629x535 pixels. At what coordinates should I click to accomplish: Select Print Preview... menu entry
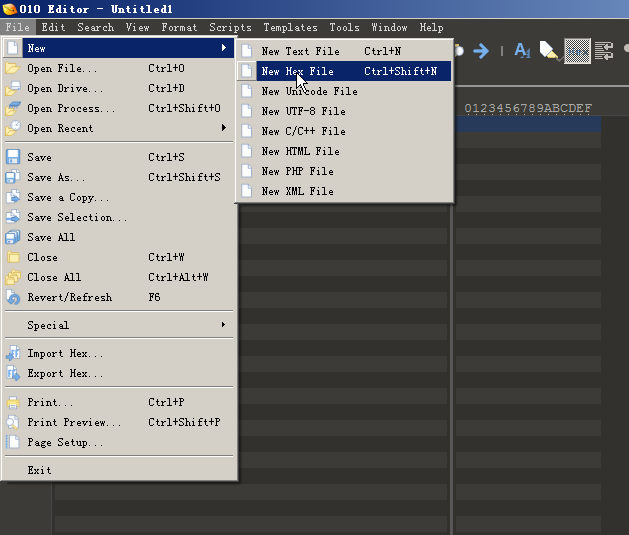119,422
